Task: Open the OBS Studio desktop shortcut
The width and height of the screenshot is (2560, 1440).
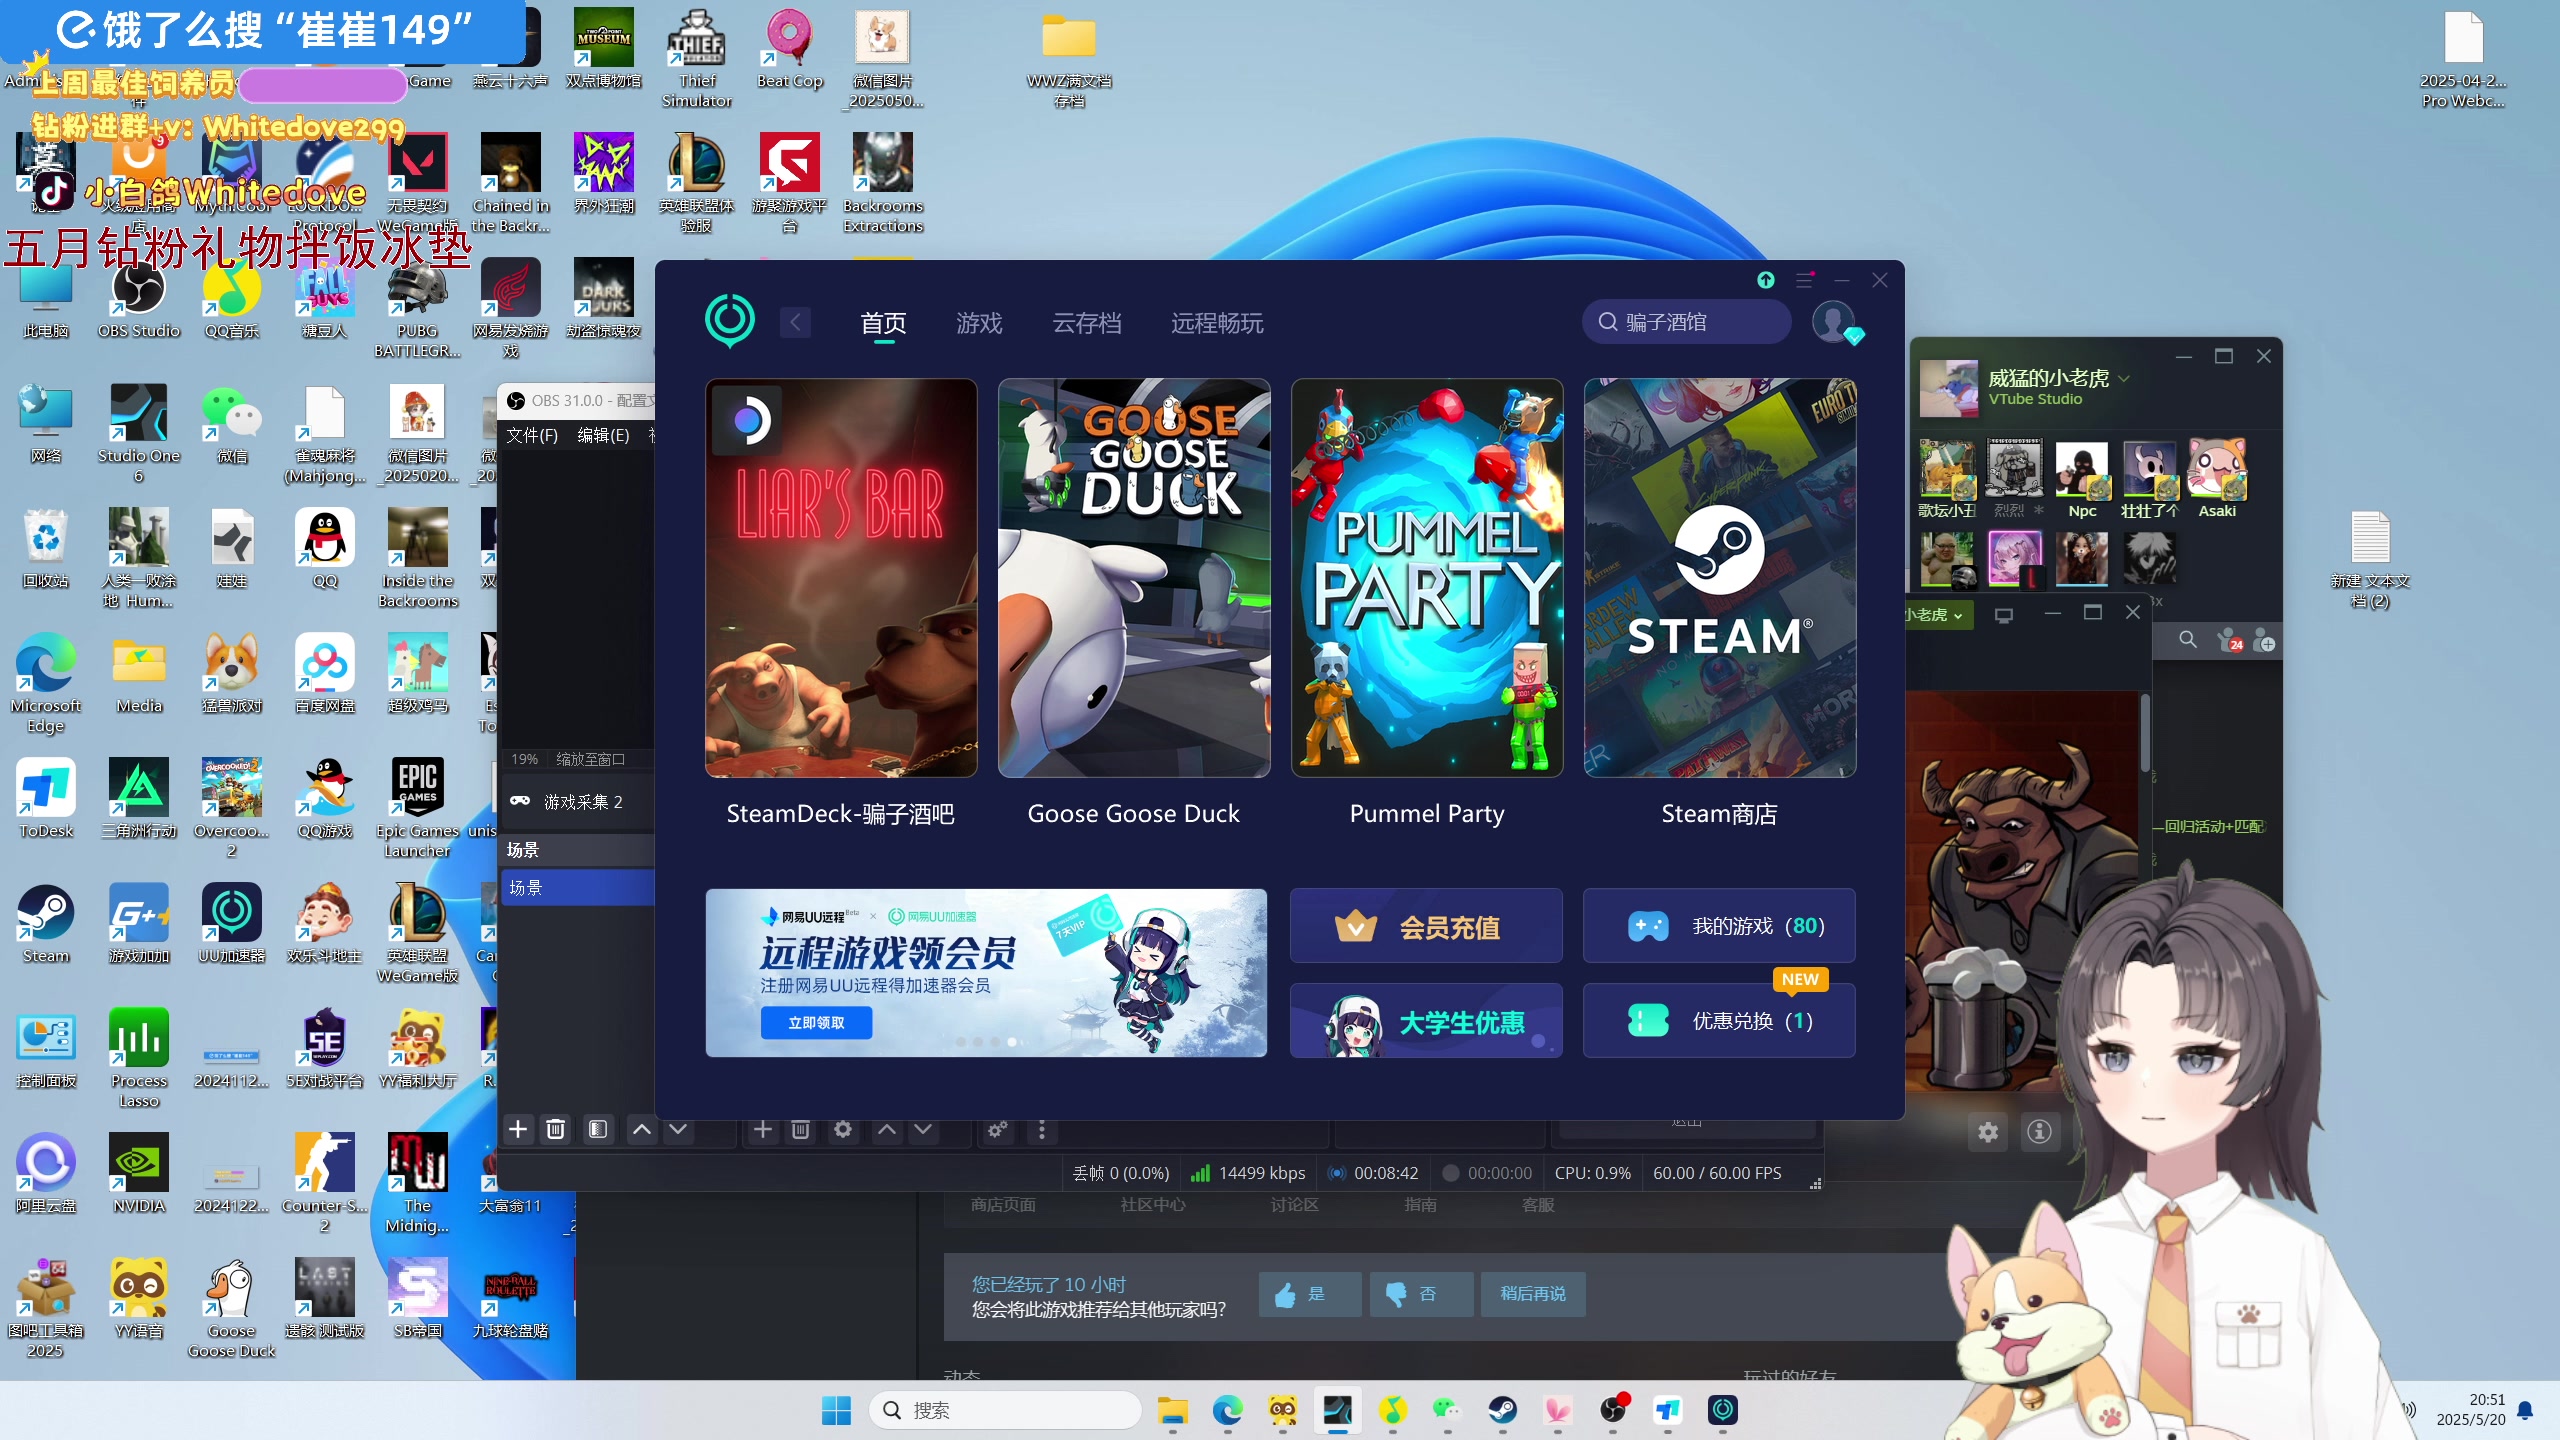Action: [139, 302]
